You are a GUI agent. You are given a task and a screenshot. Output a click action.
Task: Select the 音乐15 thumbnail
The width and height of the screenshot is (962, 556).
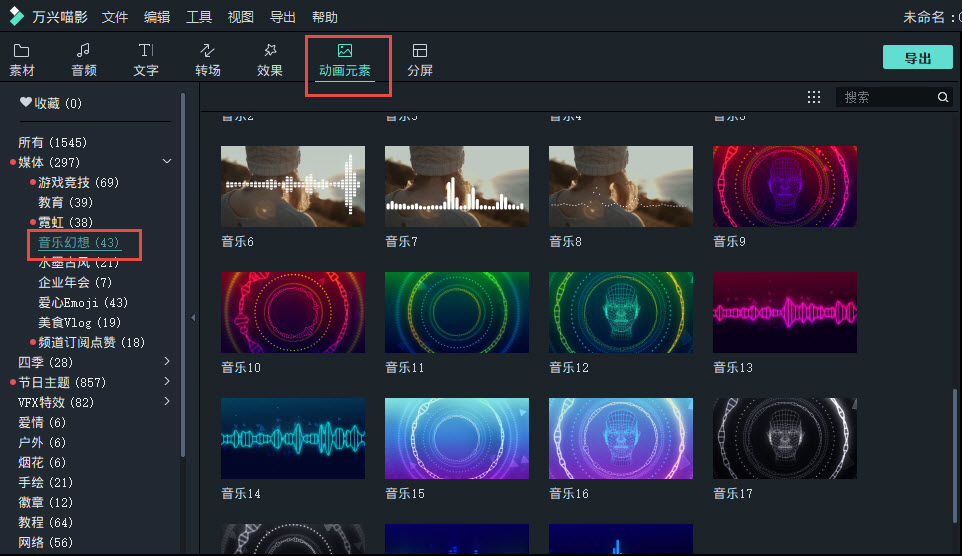[x=456, y=438]
